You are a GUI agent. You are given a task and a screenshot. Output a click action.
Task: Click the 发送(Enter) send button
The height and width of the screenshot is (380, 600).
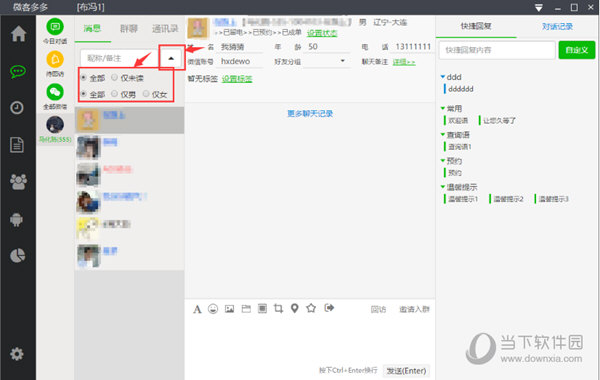pos(406,371)
